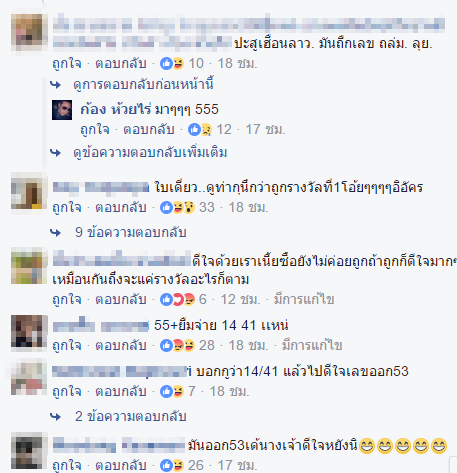Open มีการแก้ไข edit history on 12 ชม. comment
This screenshot has height=473, width=457.
point(304,300)
